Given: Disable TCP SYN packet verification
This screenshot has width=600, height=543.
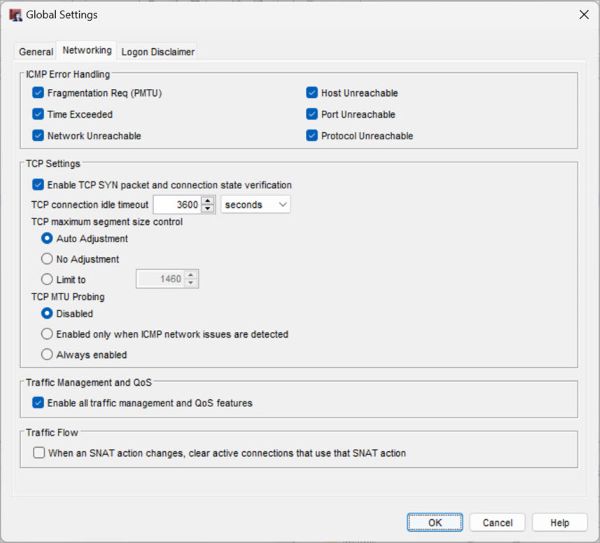Looking at the screenshot, I should pyautogui.click(x=39, y=184).
